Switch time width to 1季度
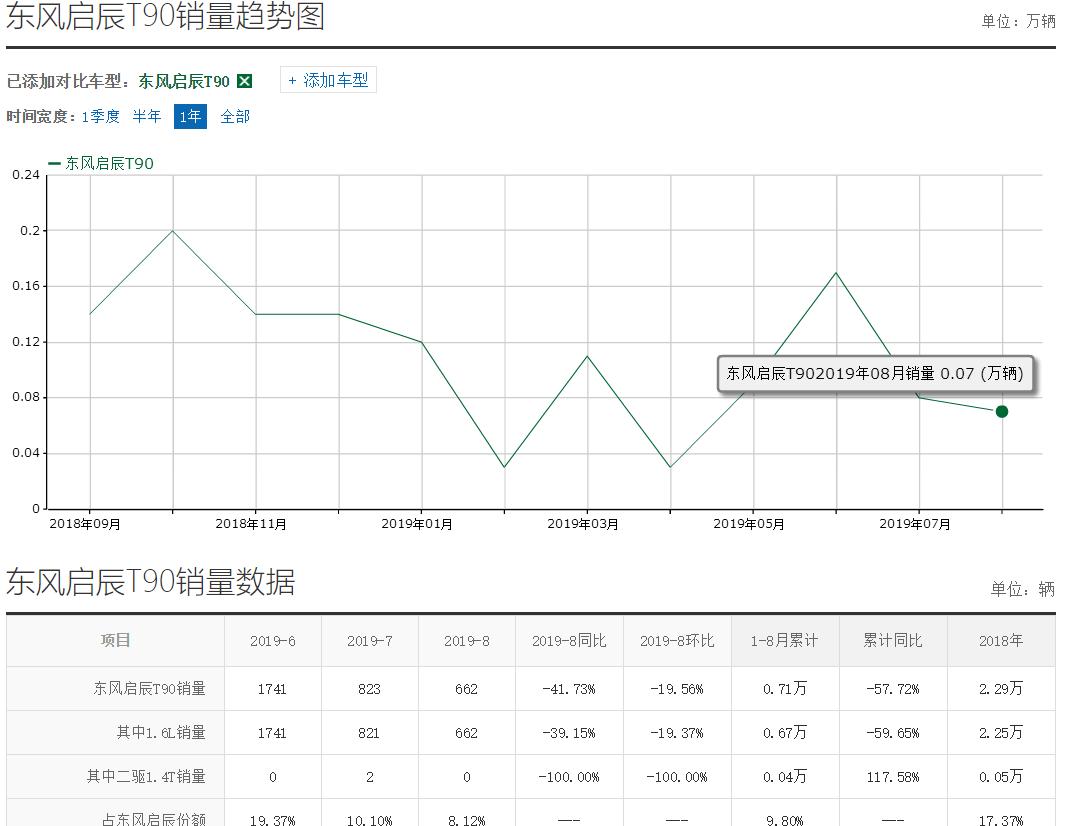 pos(102,116)
